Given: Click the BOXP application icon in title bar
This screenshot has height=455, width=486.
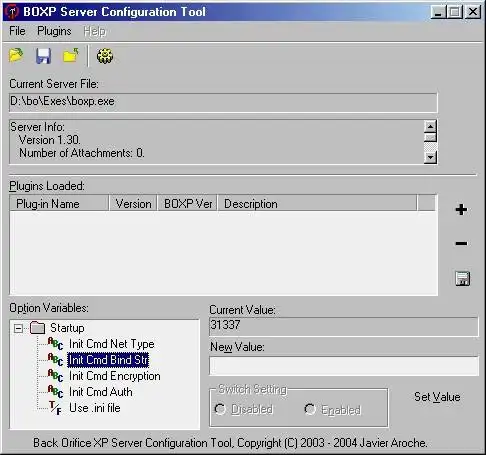Looking at the screenshot, I should tap(12, 12).
